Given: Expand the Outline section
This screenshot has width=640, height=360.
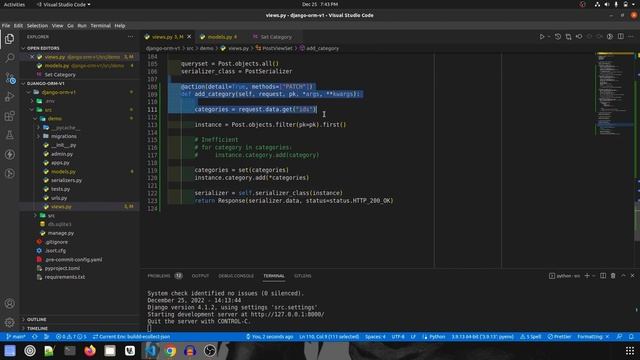Looking at the screenshot, I should tap(37, 319).
